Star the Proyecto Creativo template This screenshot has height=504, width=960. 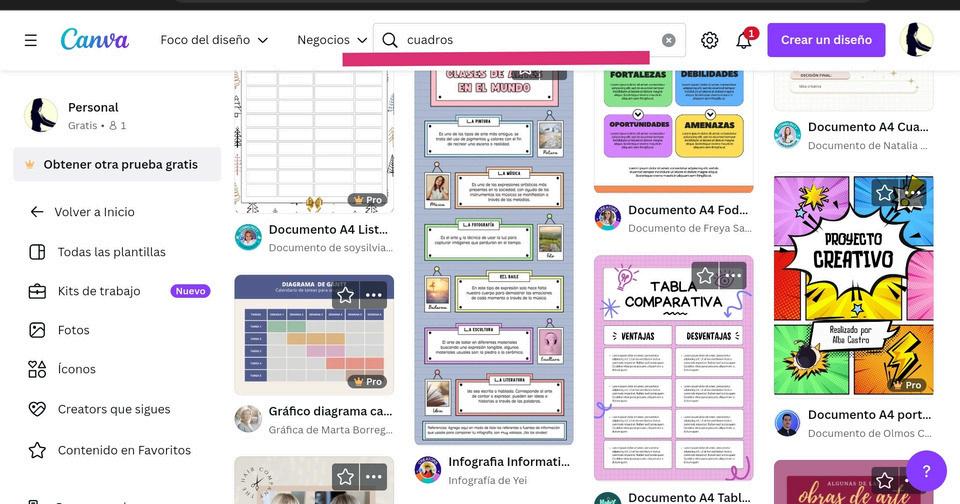(885, 194)
